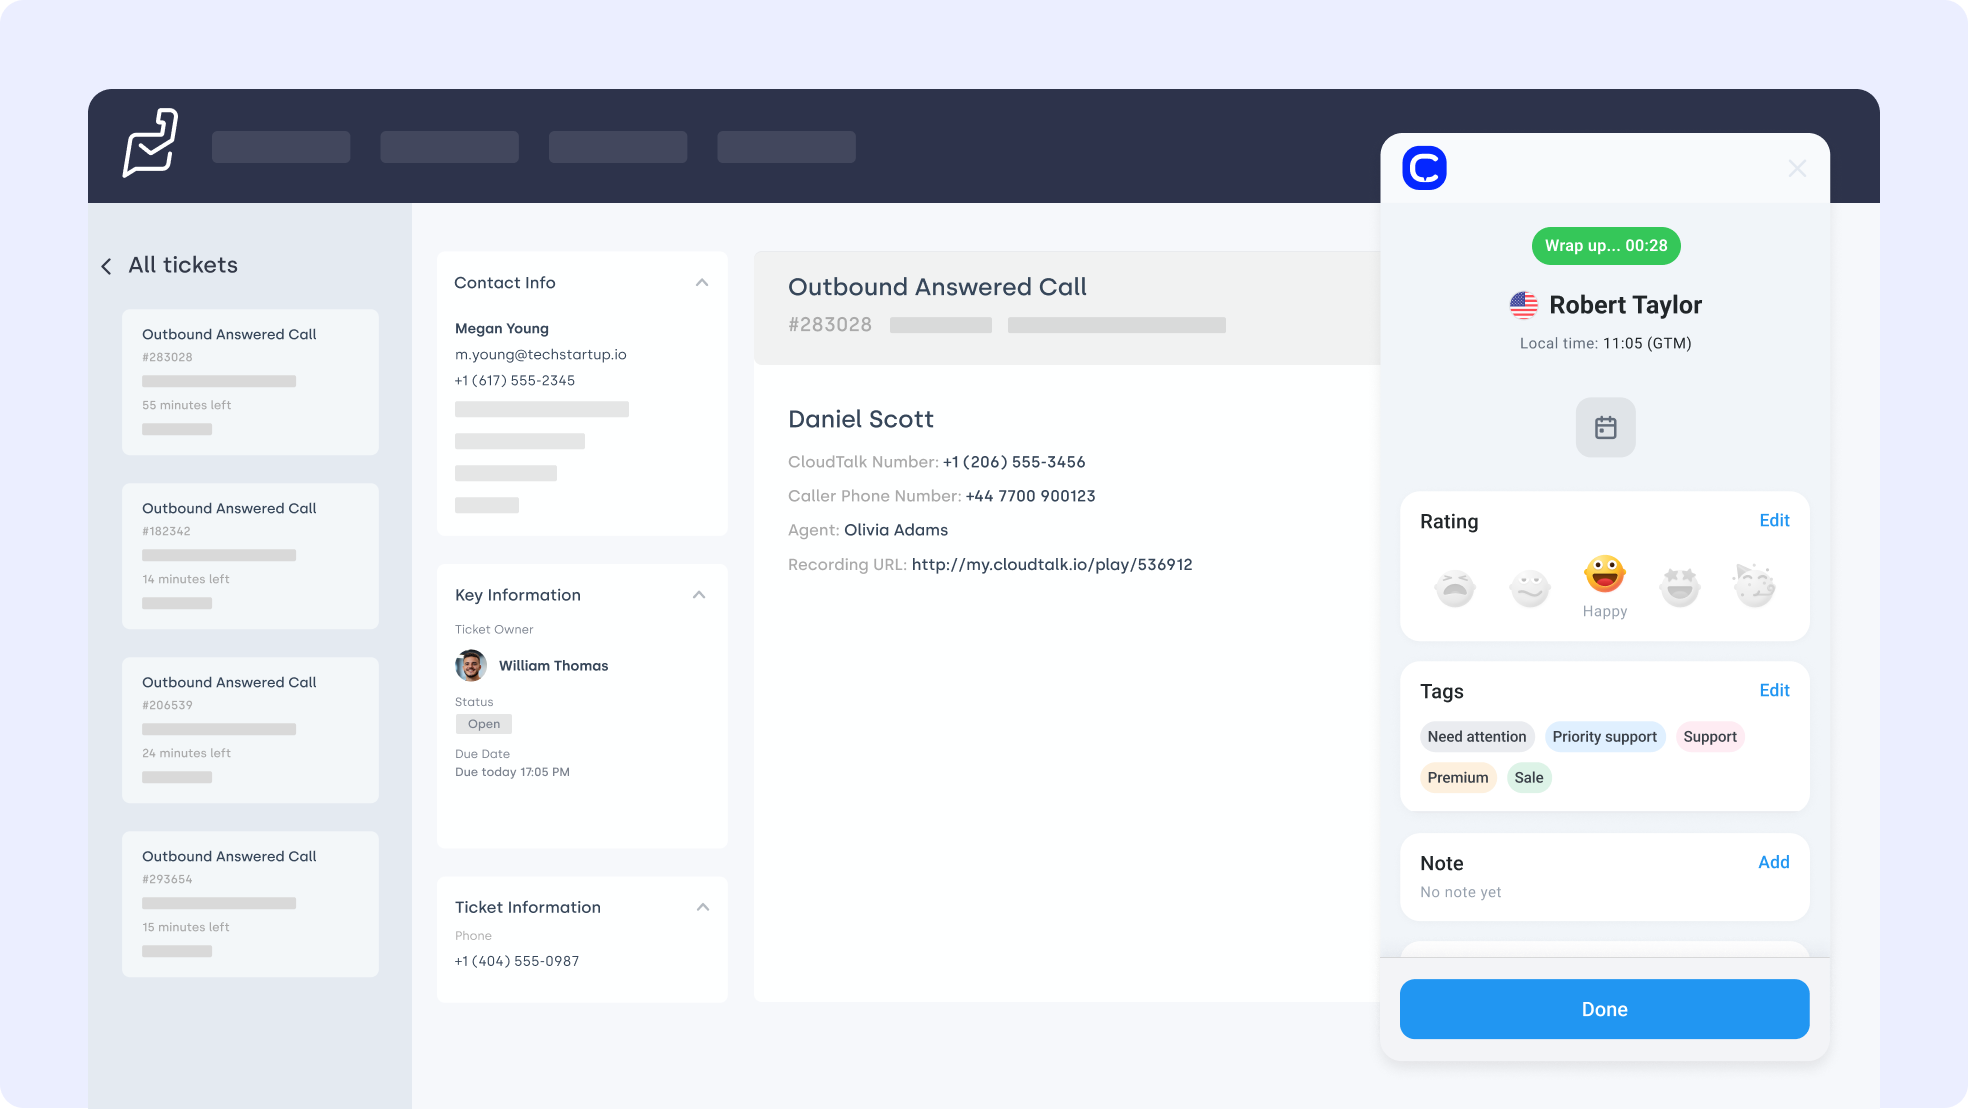Select the neutral face rating emoji
This screenshot has height=1109, width=1968.
pyautogui.click(x=1529, y=588)
